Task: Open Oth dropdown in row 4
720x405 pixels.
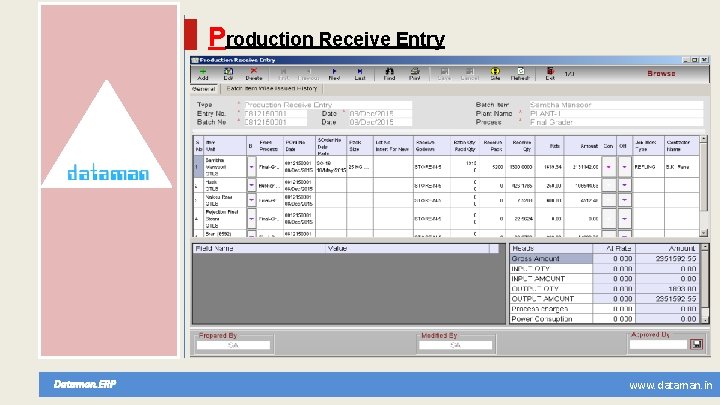Action: pyautogui.click(x=624, y=219)
